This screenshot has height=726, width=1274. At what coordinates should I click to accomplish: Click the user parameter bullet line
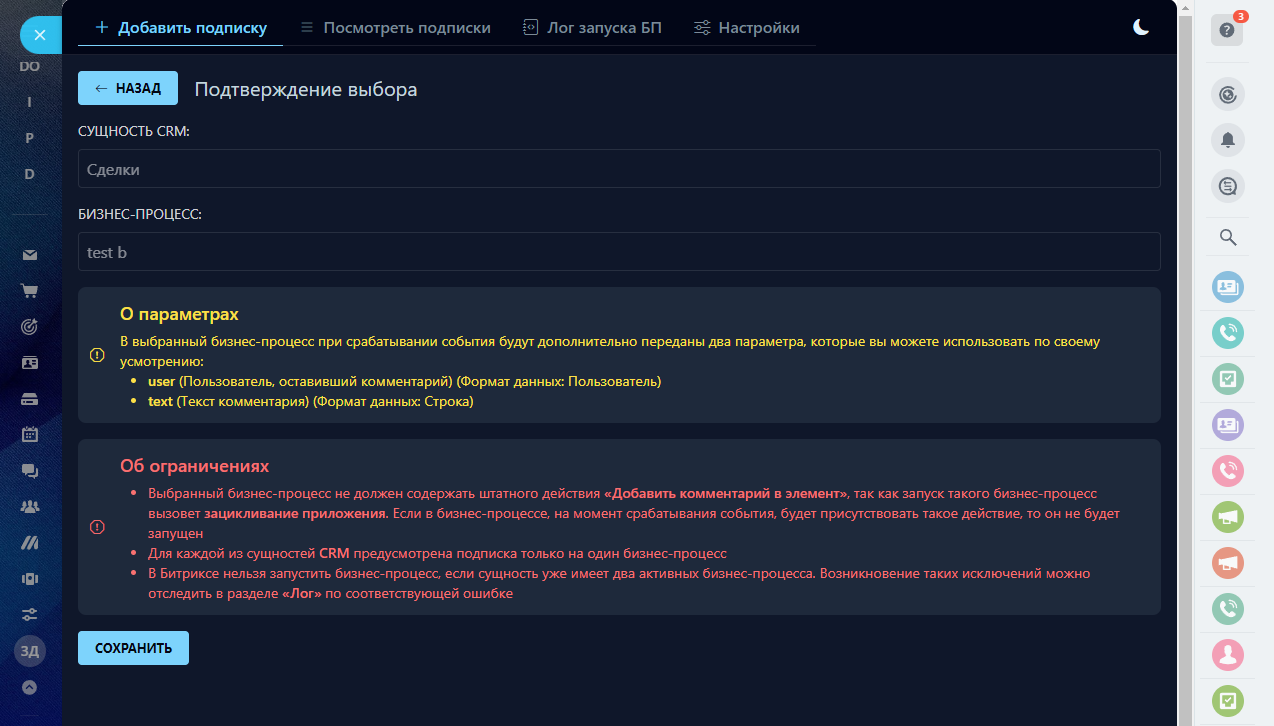click(405, 382)
